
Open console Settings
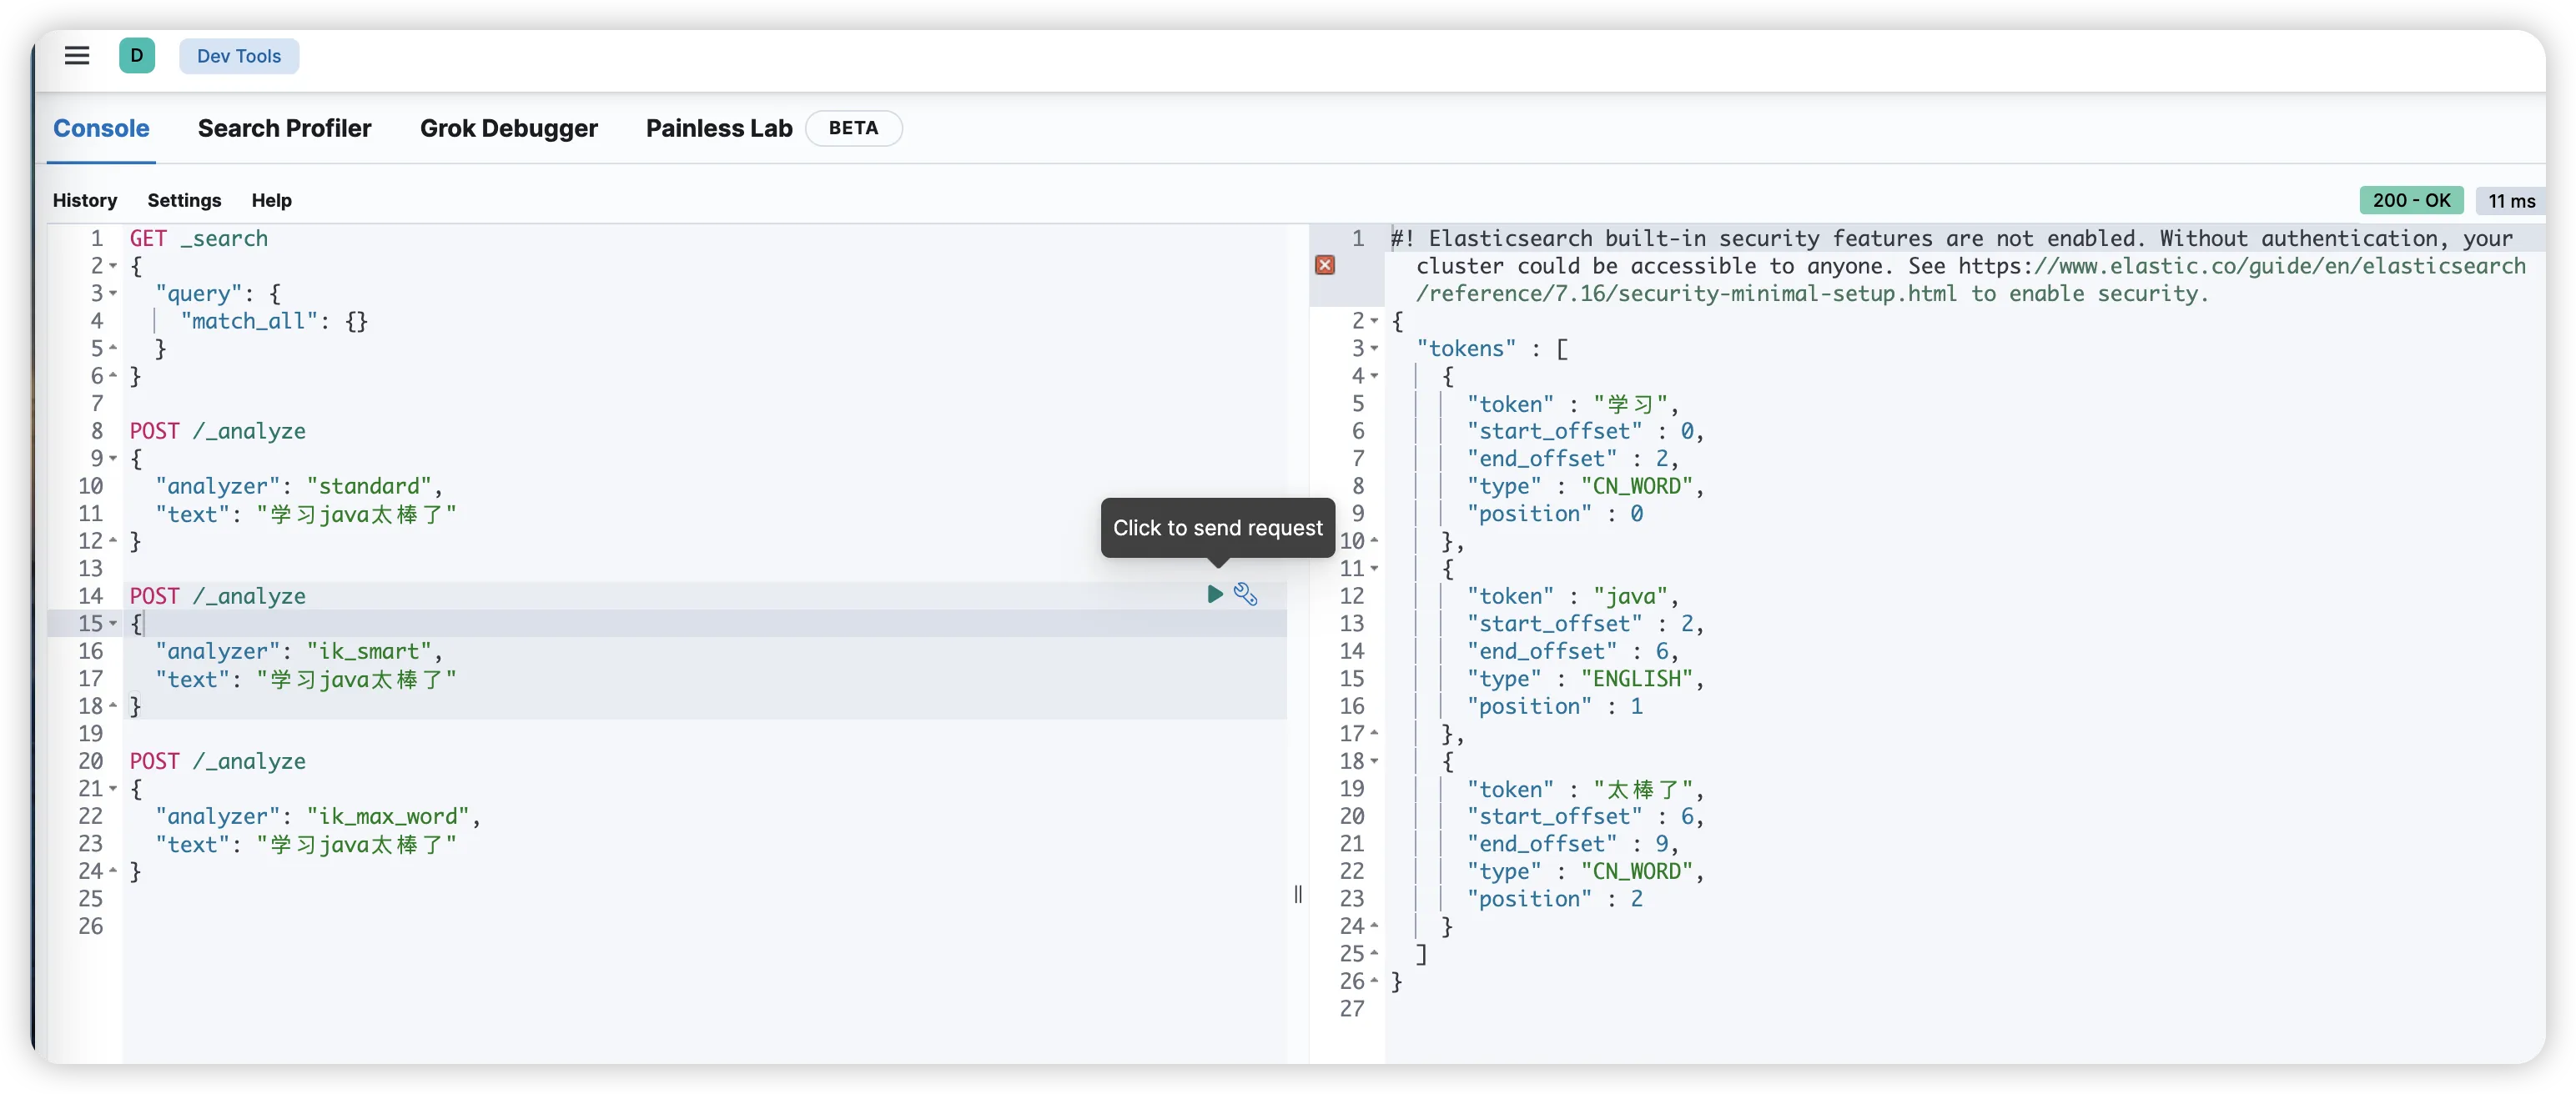pos(184,200)
